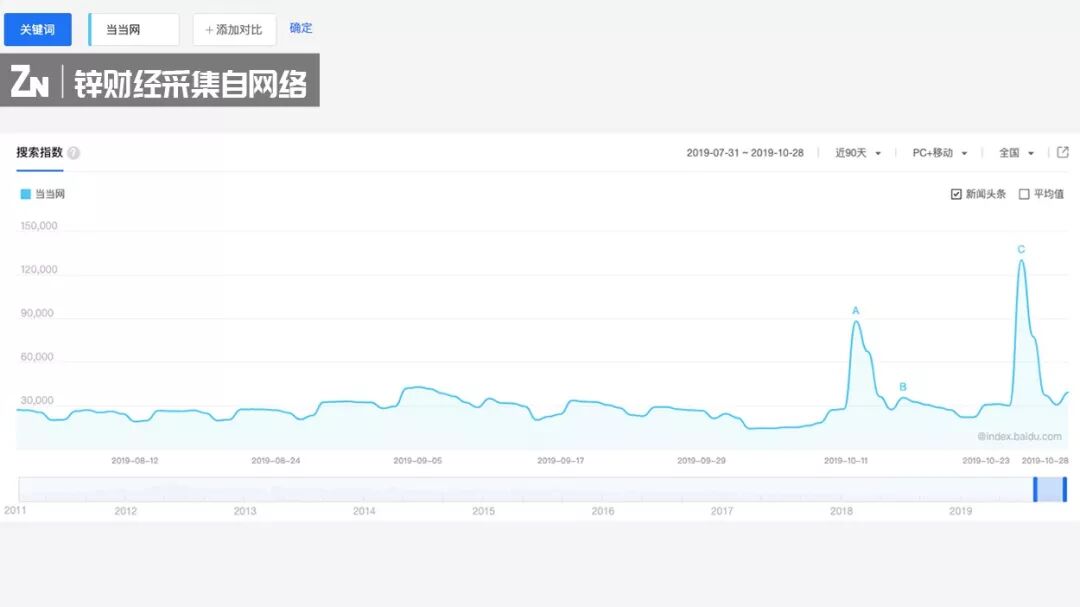
Task: Toggle the 当当网 legend color square
Action: 25,194
